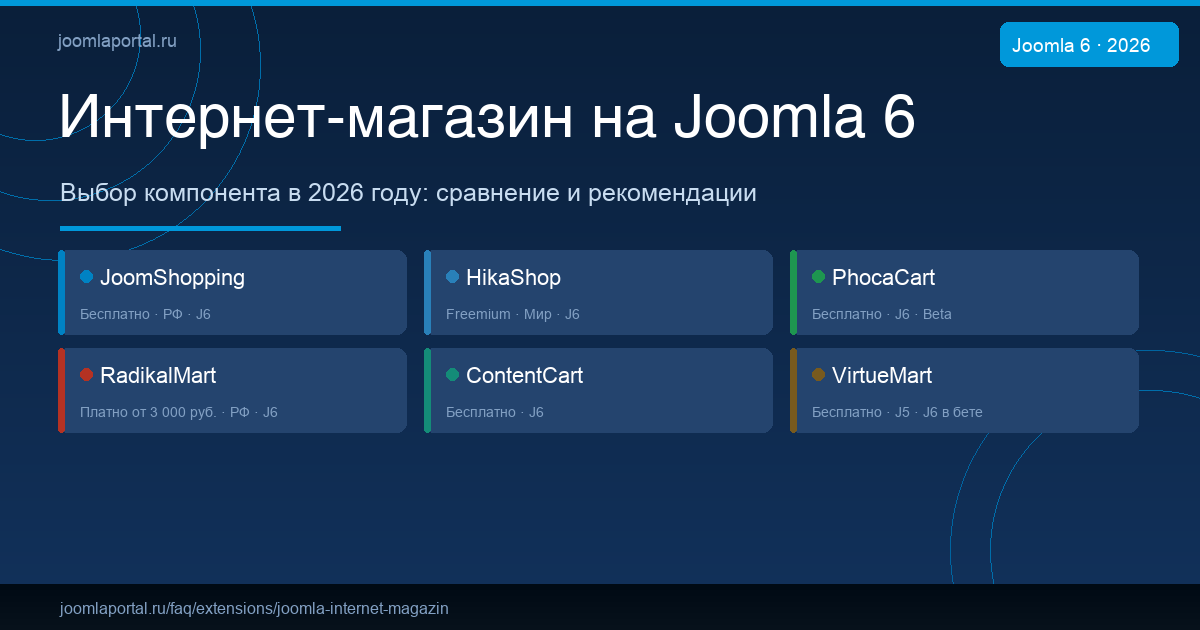Click the green dot beside PhocaCart
The image size is (1200, 630).
819,277
